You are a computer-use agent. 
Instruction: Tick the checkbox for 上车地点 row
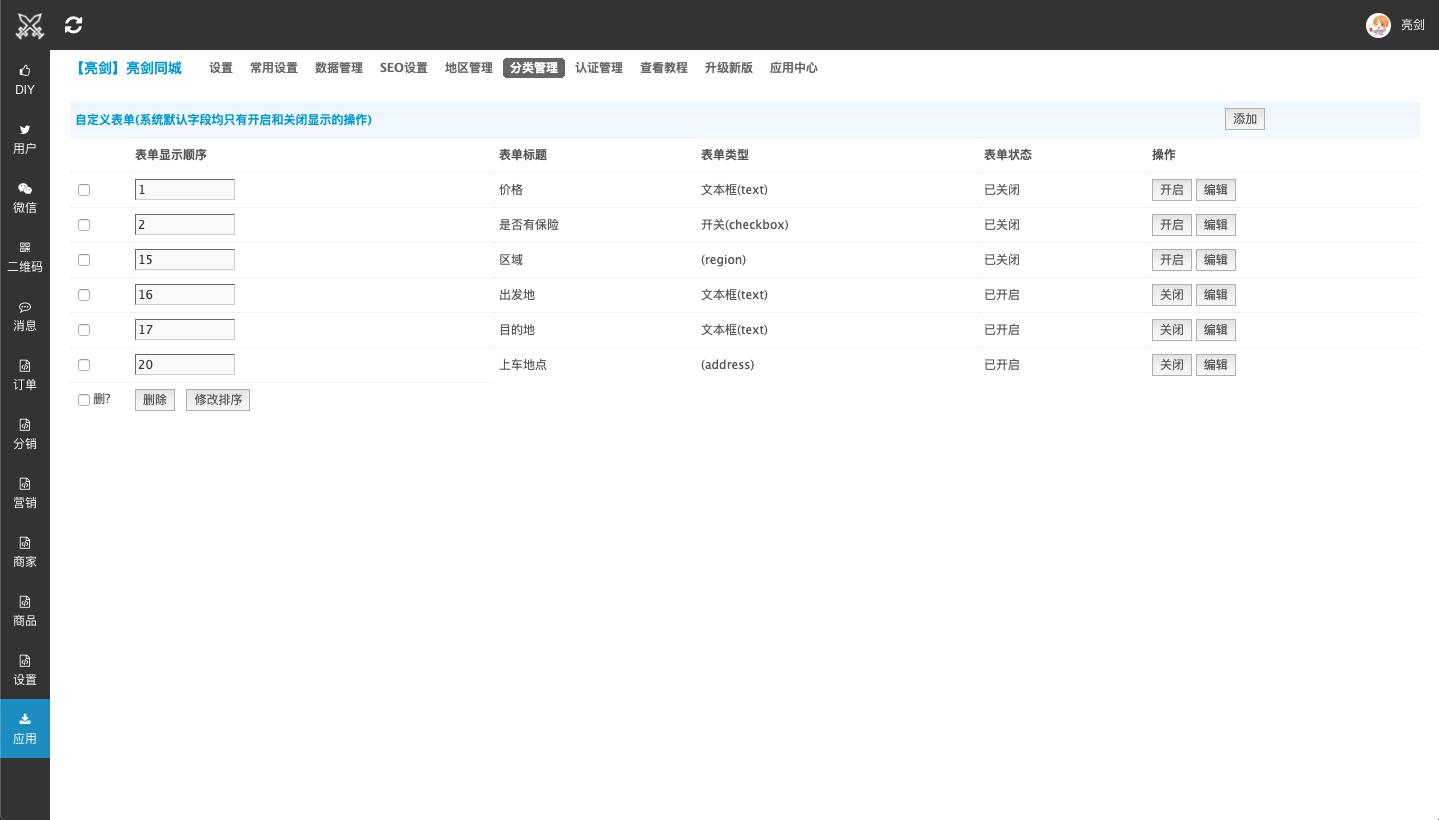point(84,365)
